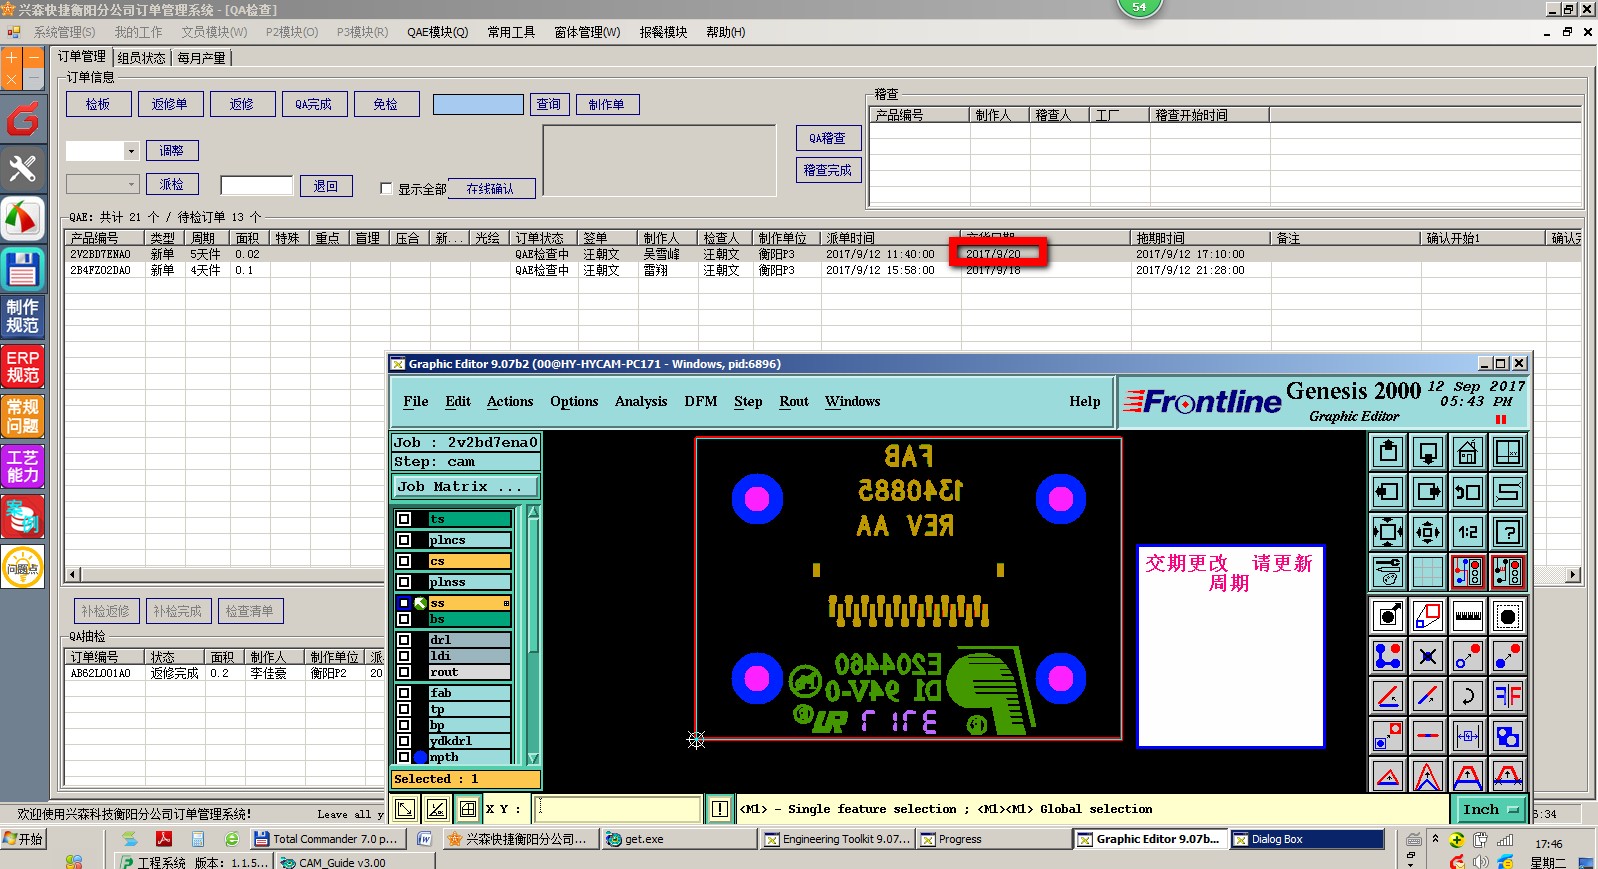Click the QA稽查 button
Screen dimensions: 1598x869
pos(828,138)
